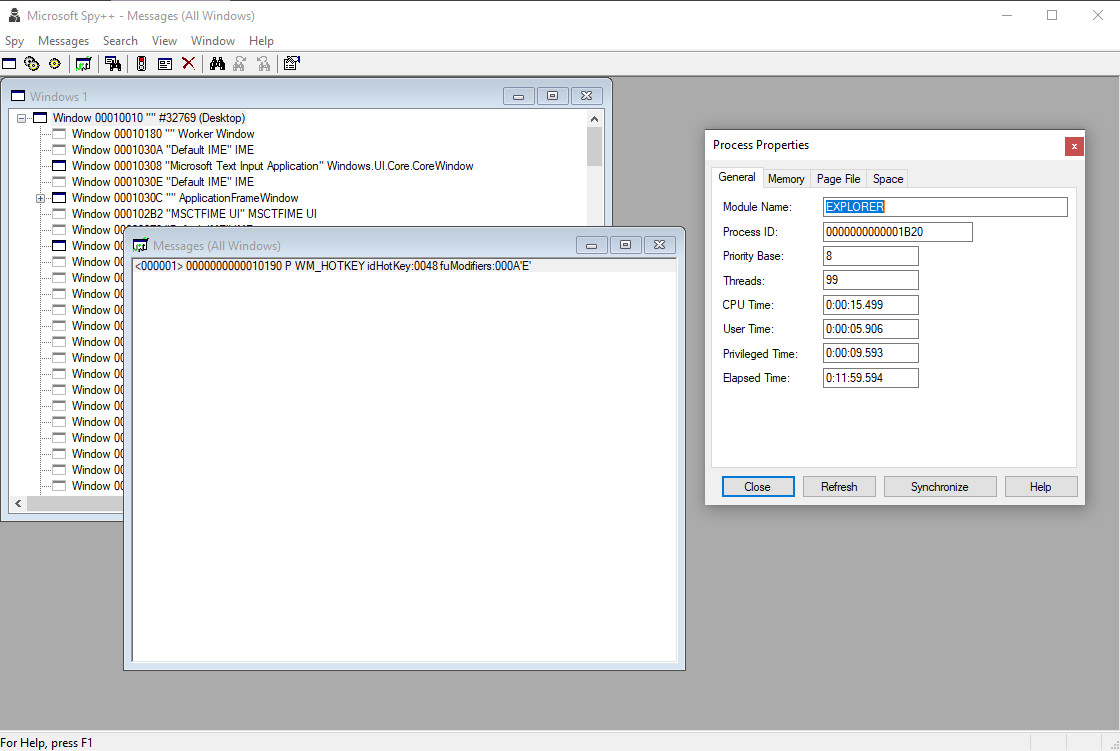The height and width of the screenshot is (751, 1120).
Task: Click the User Time field
Action: (871, 329)
